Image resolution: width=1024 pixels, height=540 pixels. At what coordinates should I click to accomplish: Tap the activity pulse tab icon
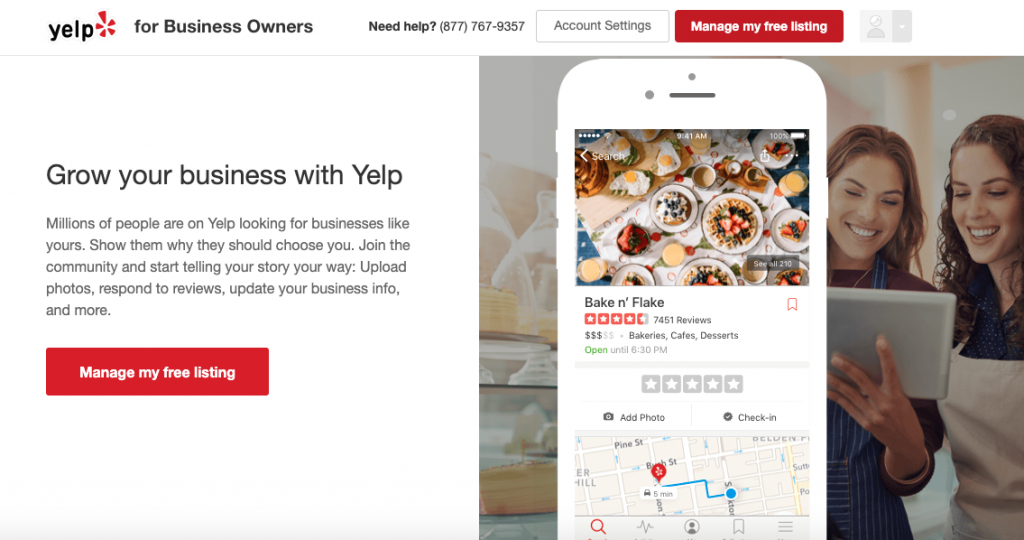pyautogui.click(x=645, y=526)
